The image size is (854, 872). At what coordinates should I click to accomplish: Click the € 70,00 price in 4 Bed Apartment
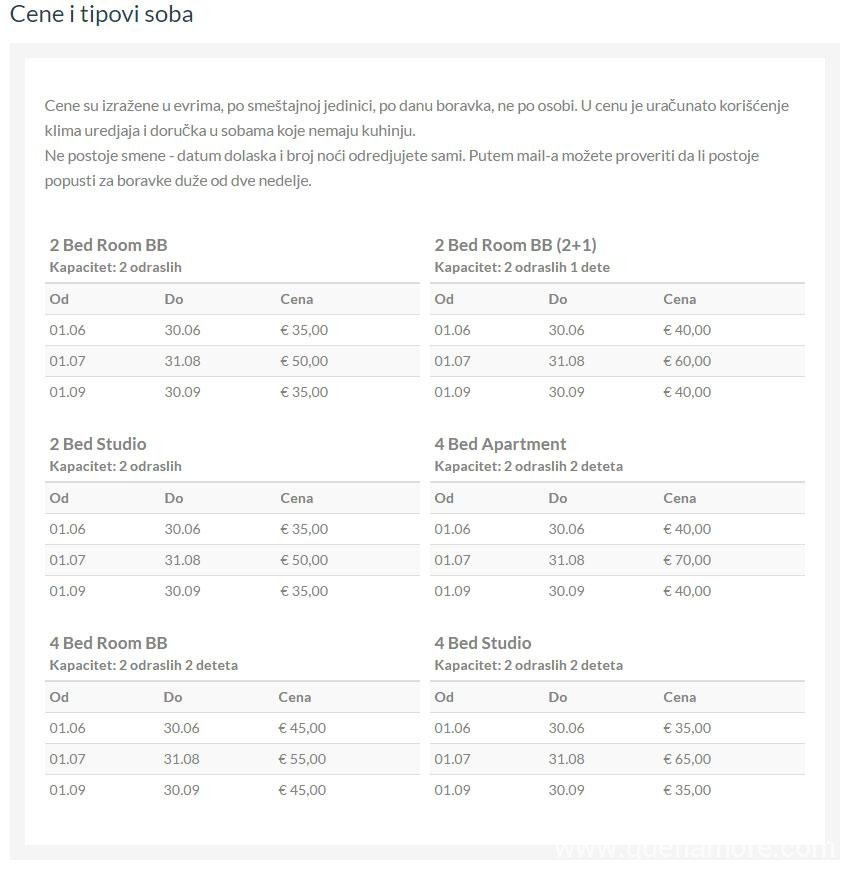tap(687, 560)
